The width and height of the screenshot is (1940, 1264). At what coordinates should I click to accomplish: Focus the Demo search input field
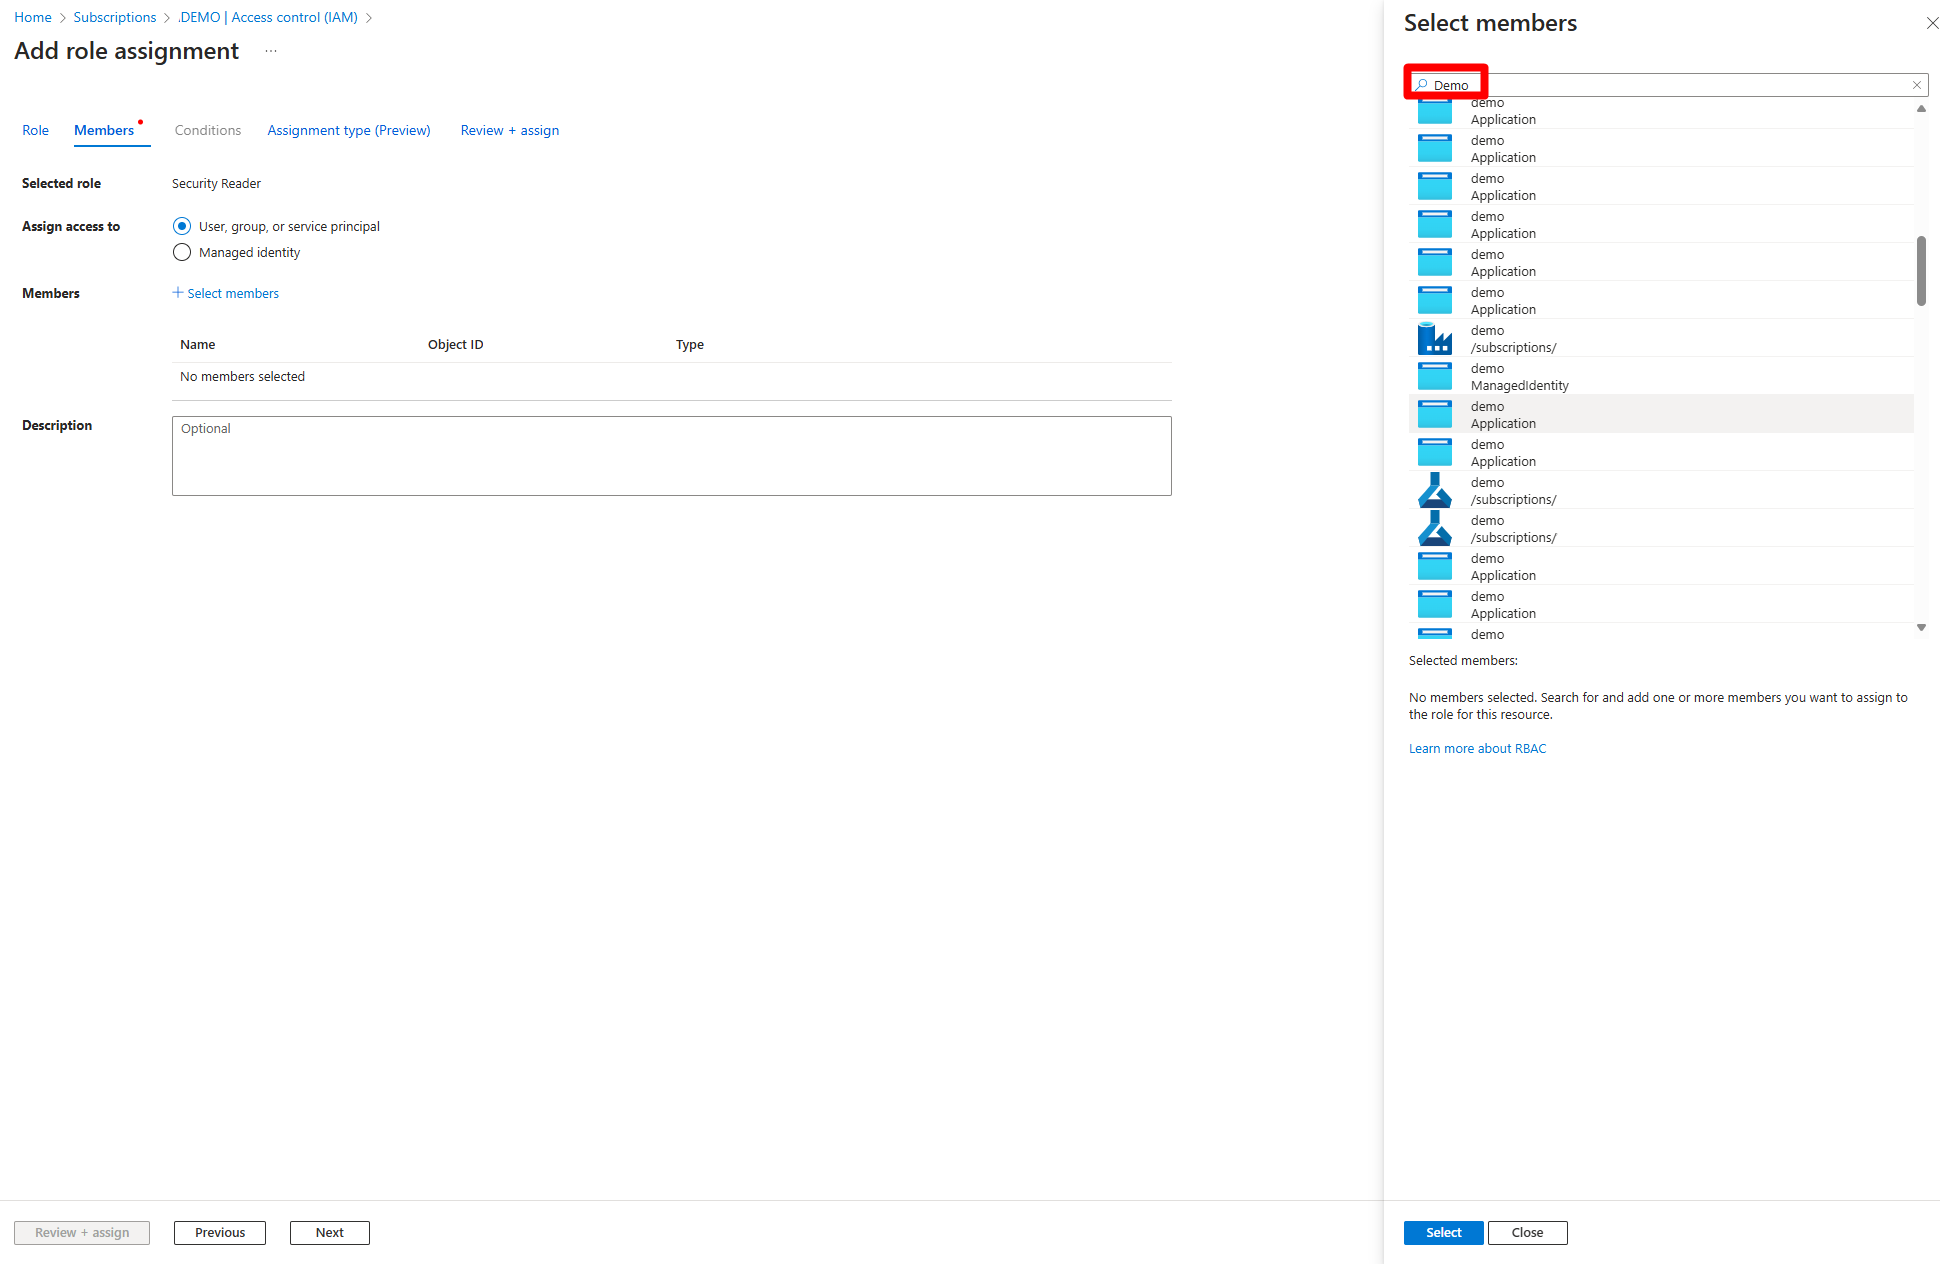click(1667, 85)
